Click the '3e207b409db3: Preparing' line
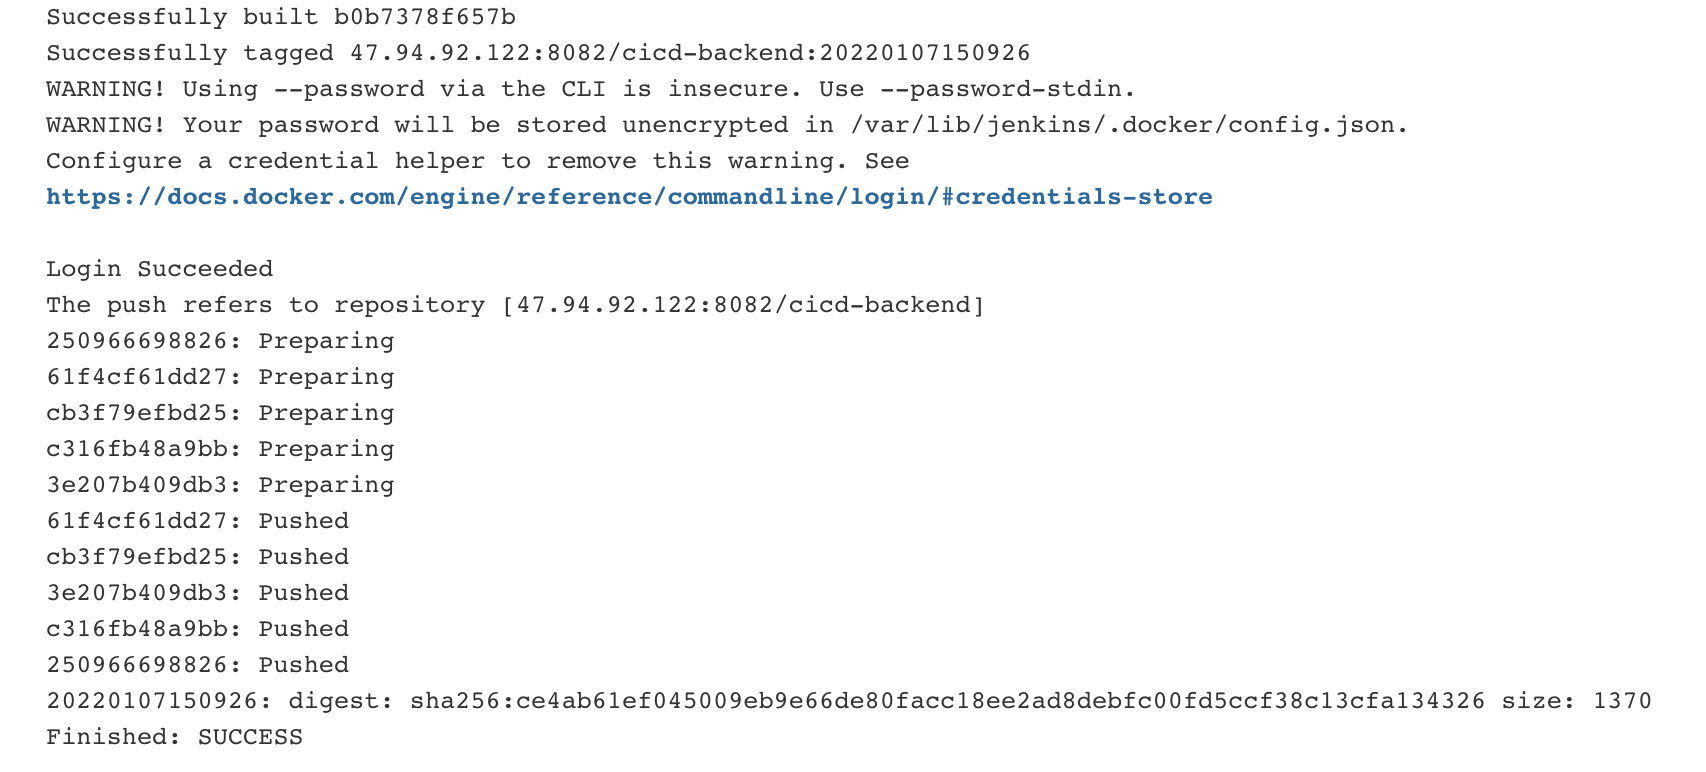The height and width of the screenshot is (772, 1706). coord(220,485)
